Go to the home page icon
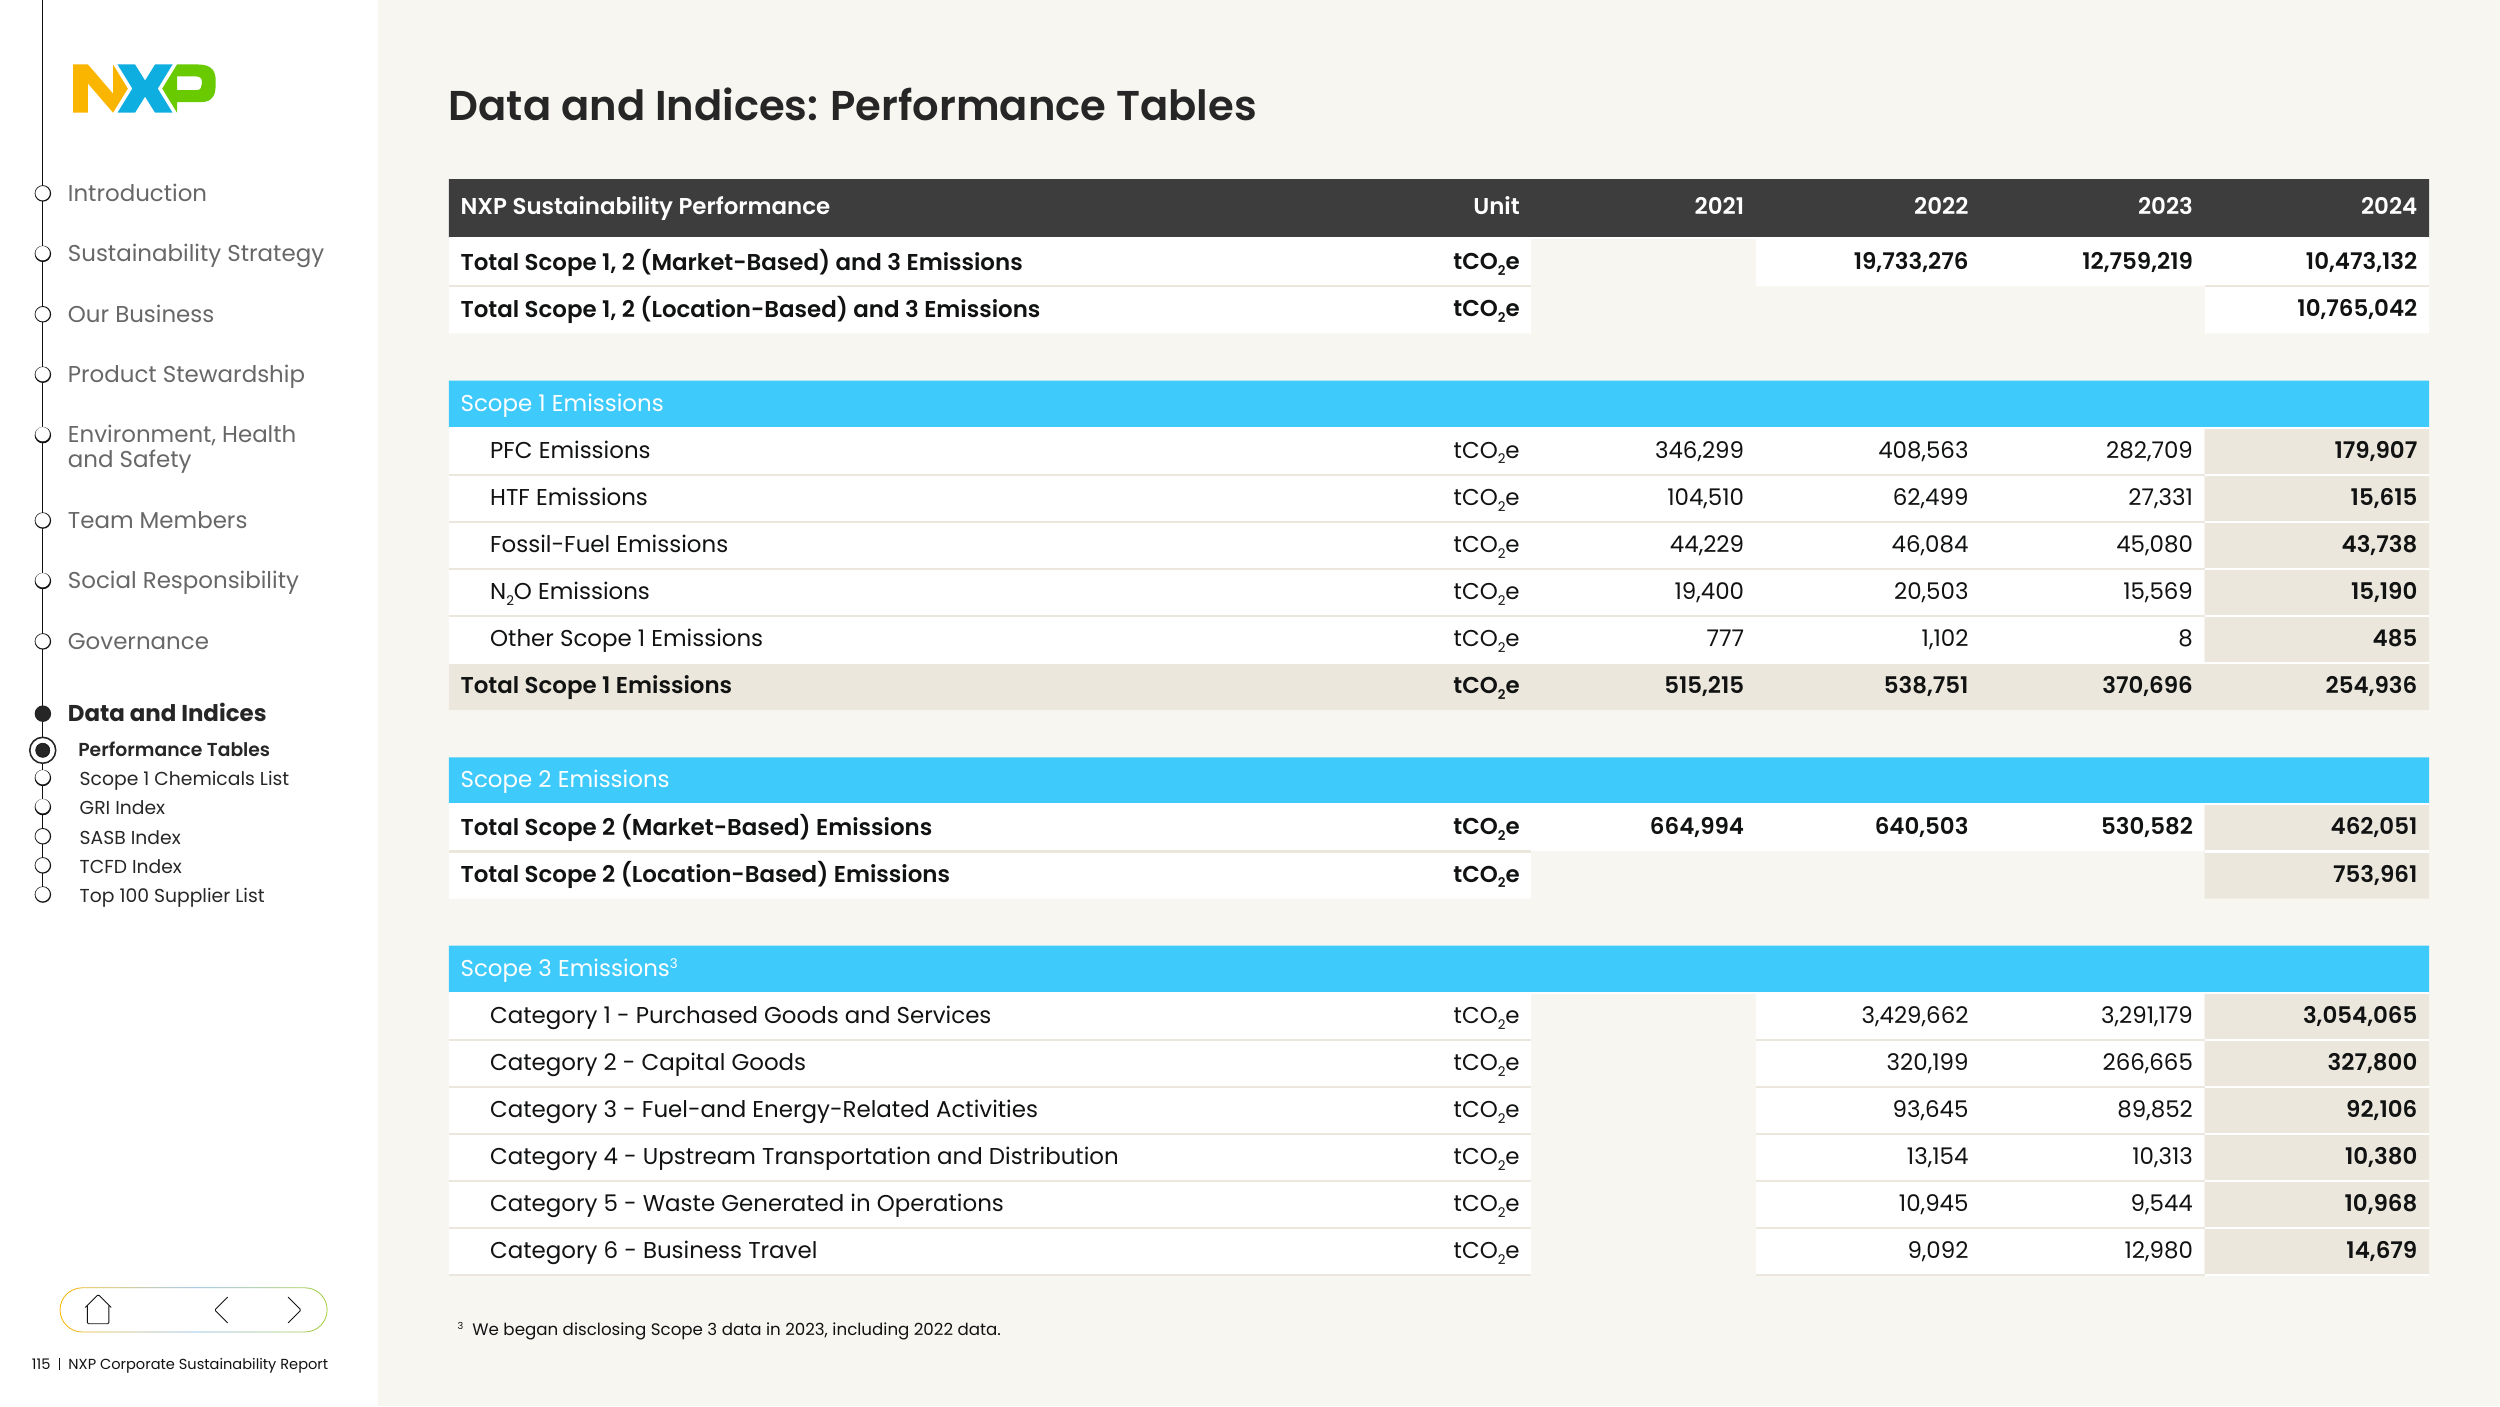Image resolution: width=2500 pixels, height=1407 pixels. [98, 1309]
